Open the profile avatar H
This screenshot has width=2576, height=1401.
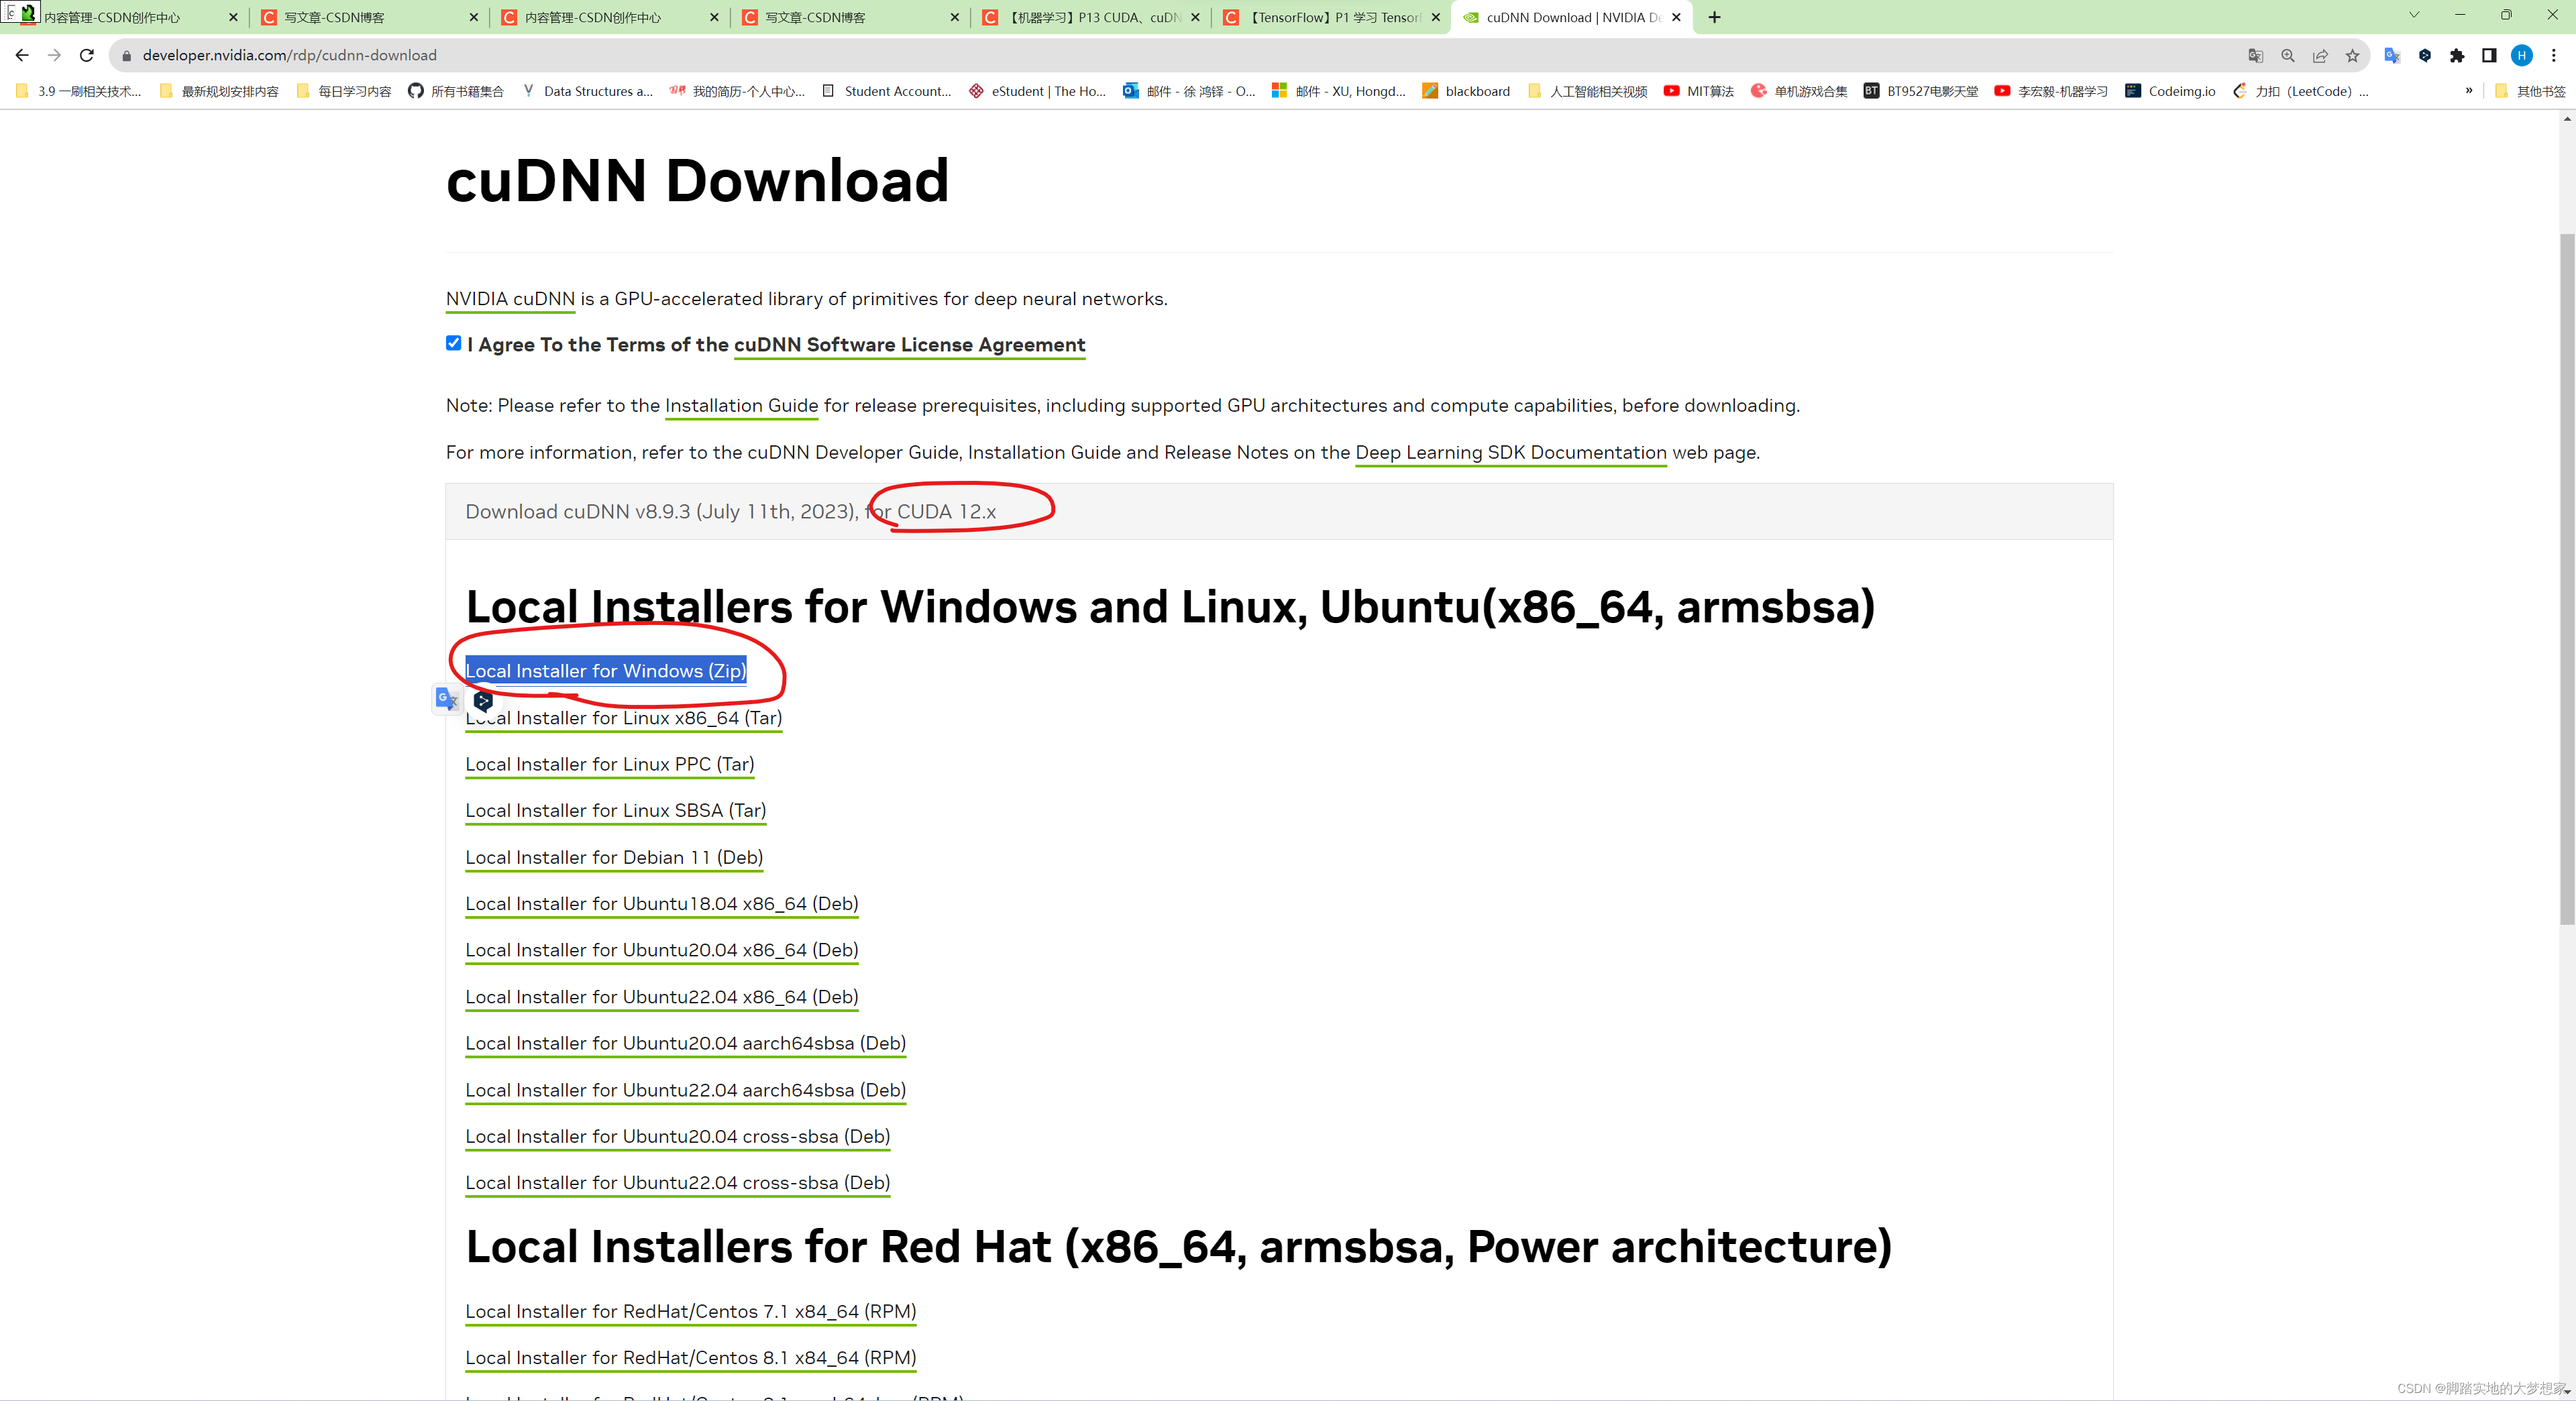[2522, 55]
